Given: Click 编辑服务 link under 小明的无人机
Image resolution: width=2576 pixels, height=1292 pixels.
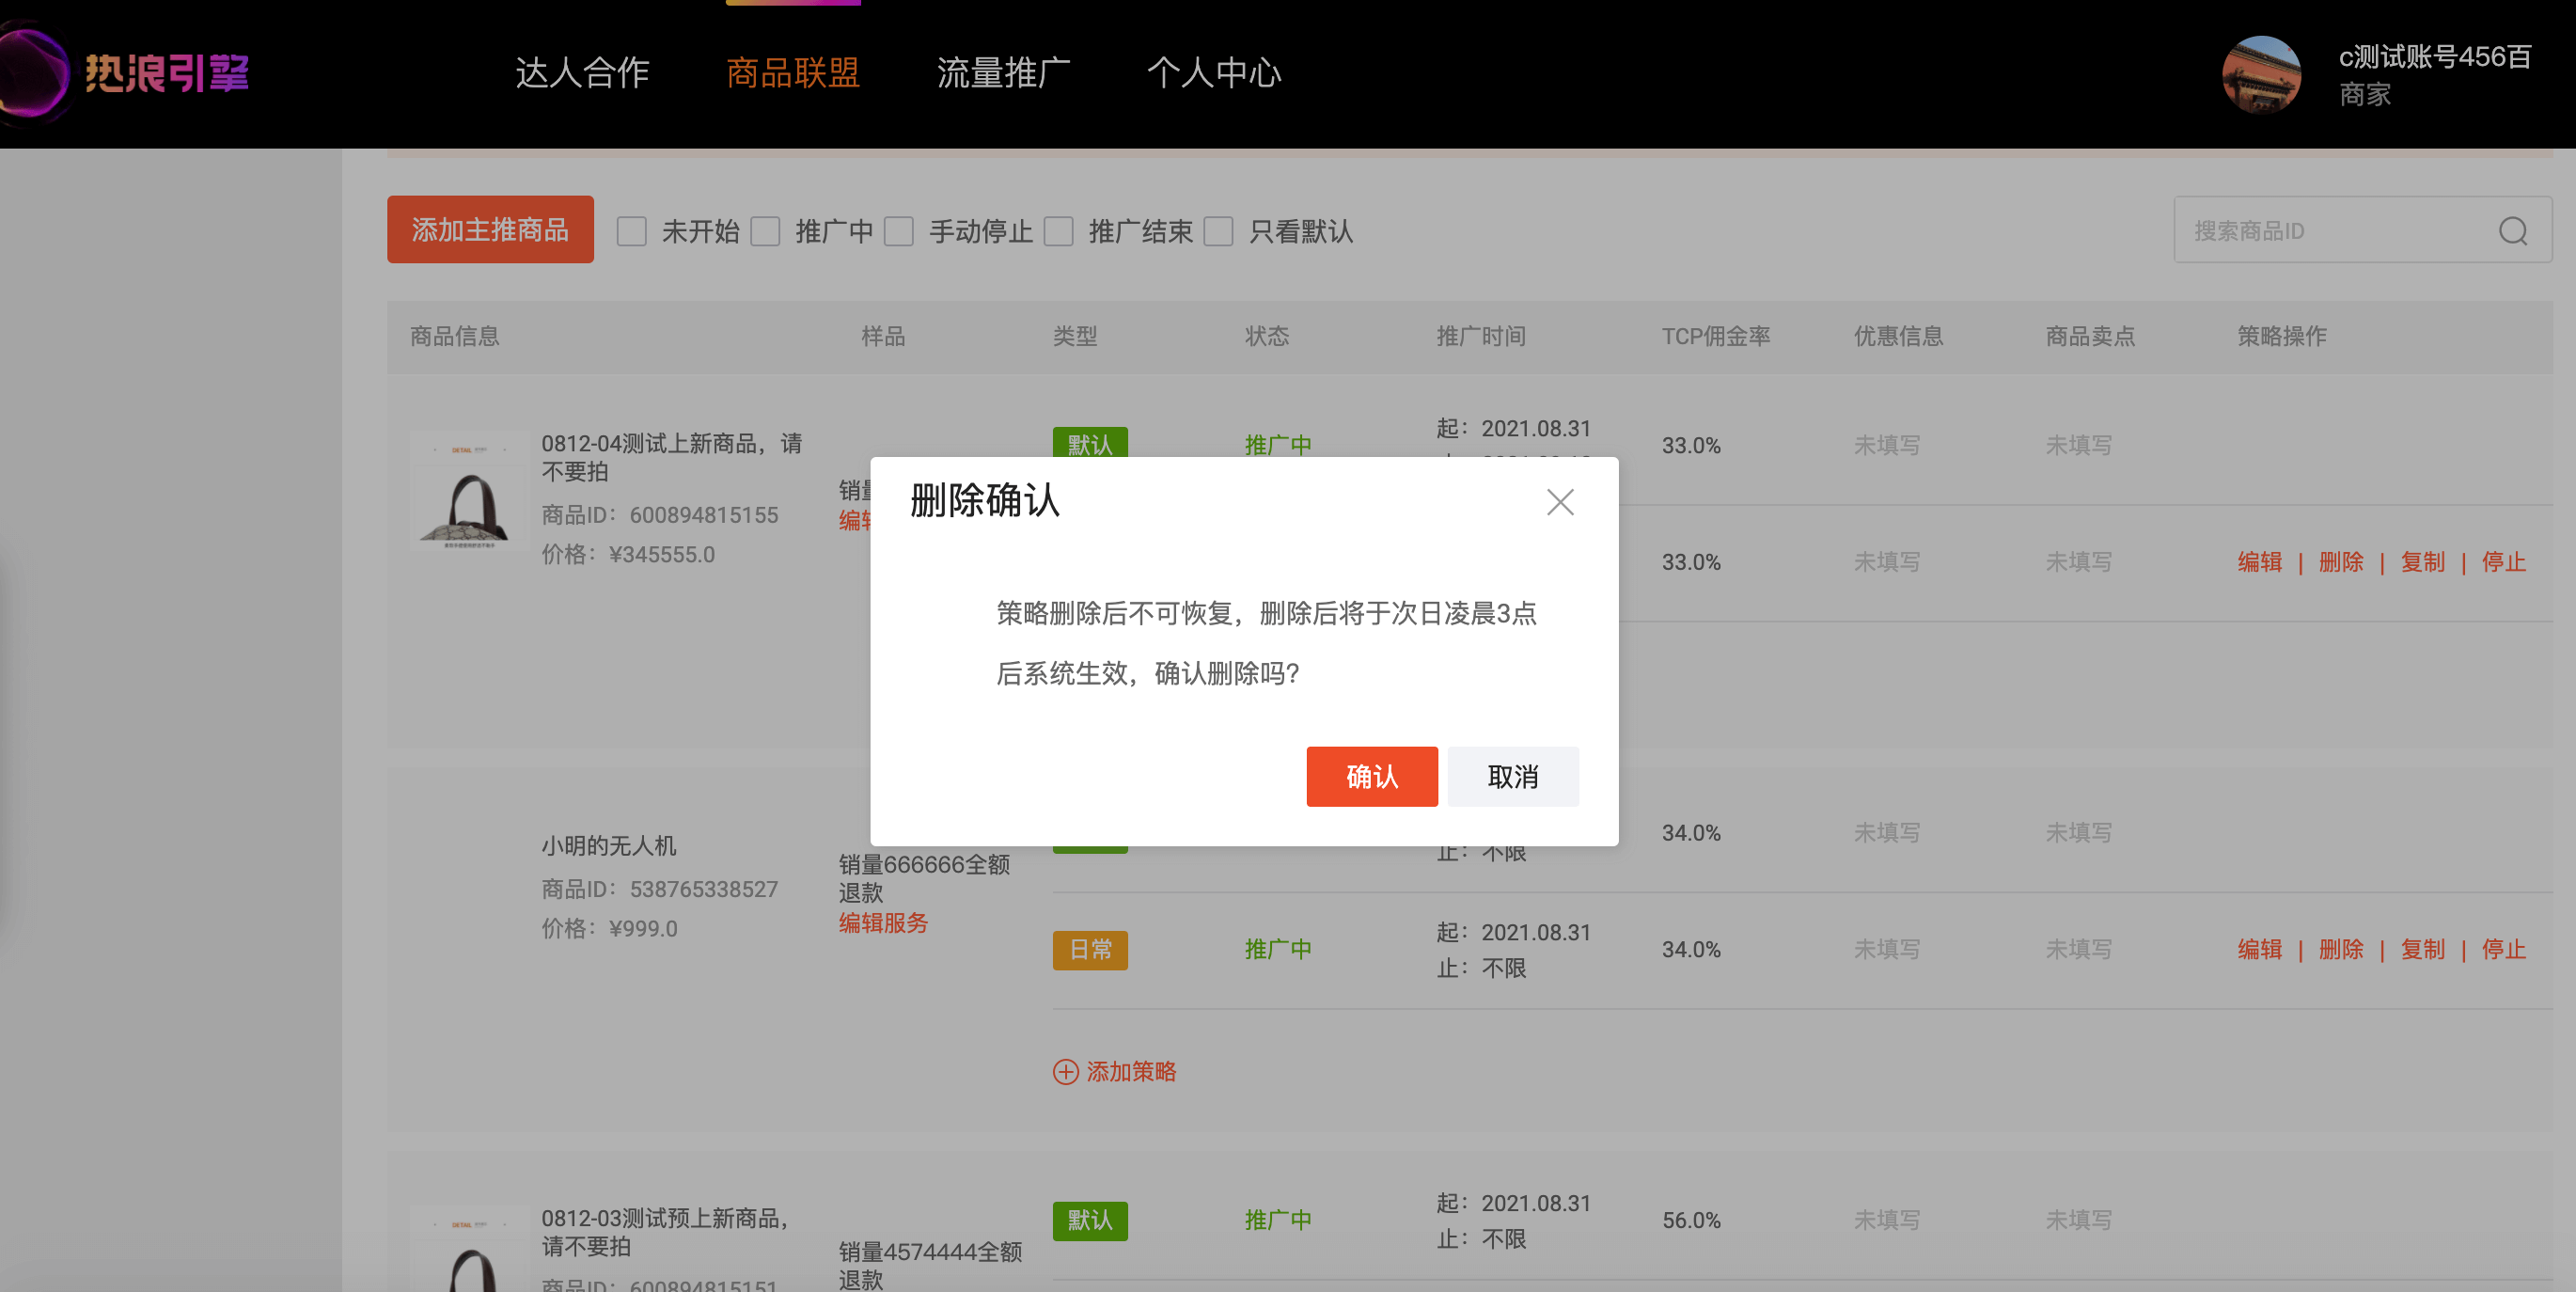Looking at the screenshot, I should pyautogui.click(x=883, y=922).
